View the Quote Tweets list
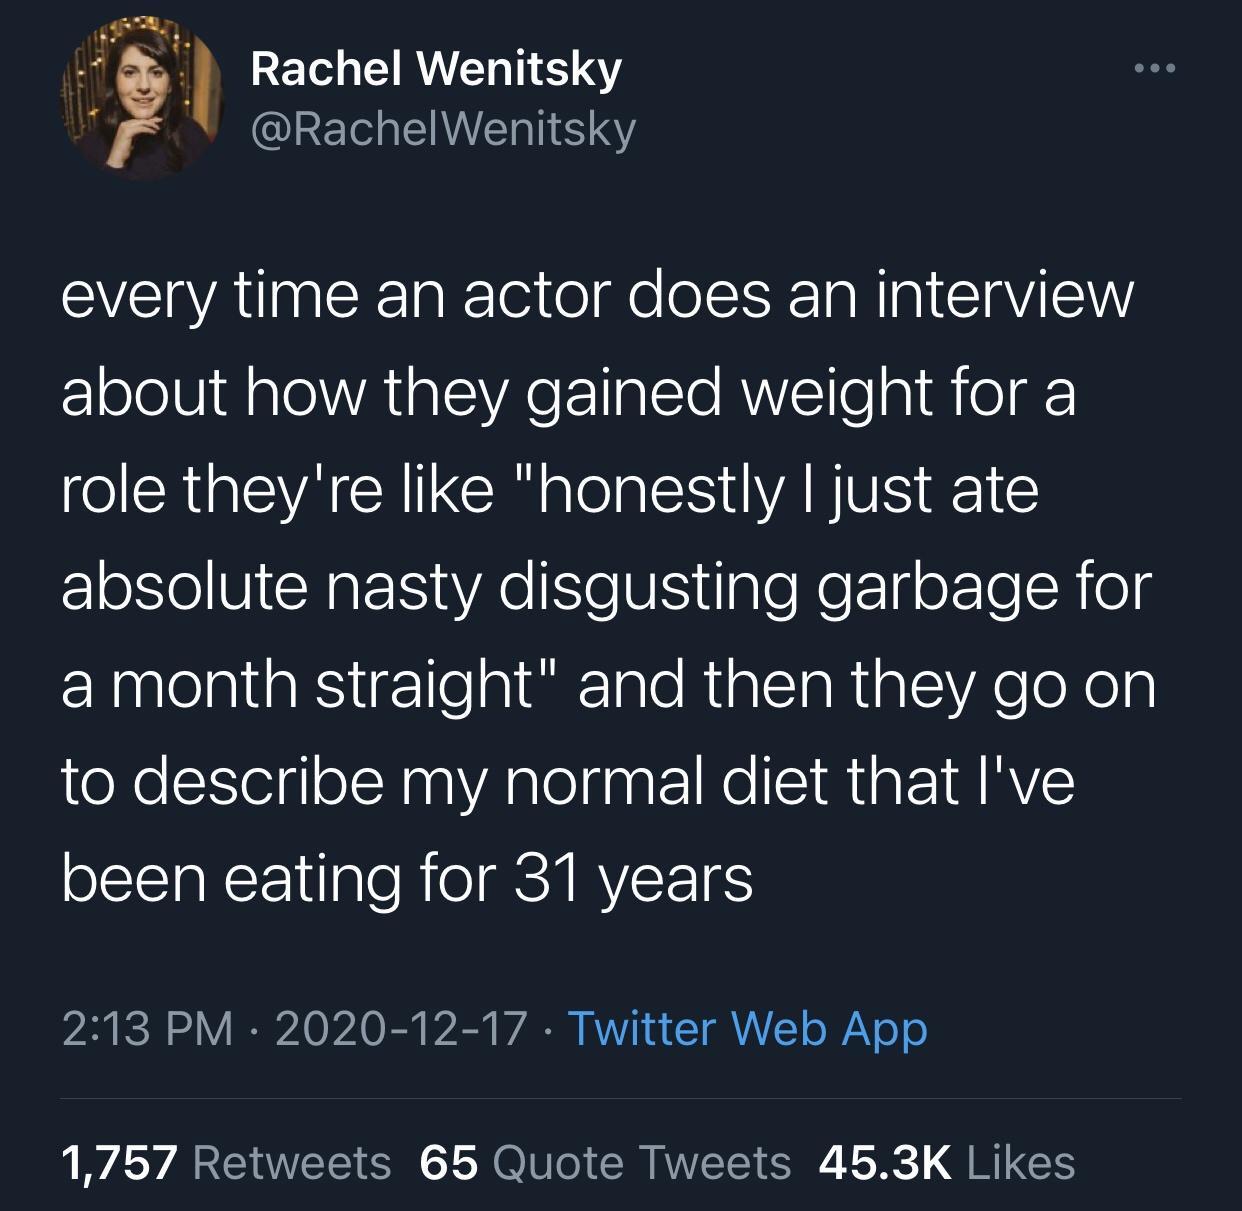The image size is (1242, 1211). tap(642, 1162)
